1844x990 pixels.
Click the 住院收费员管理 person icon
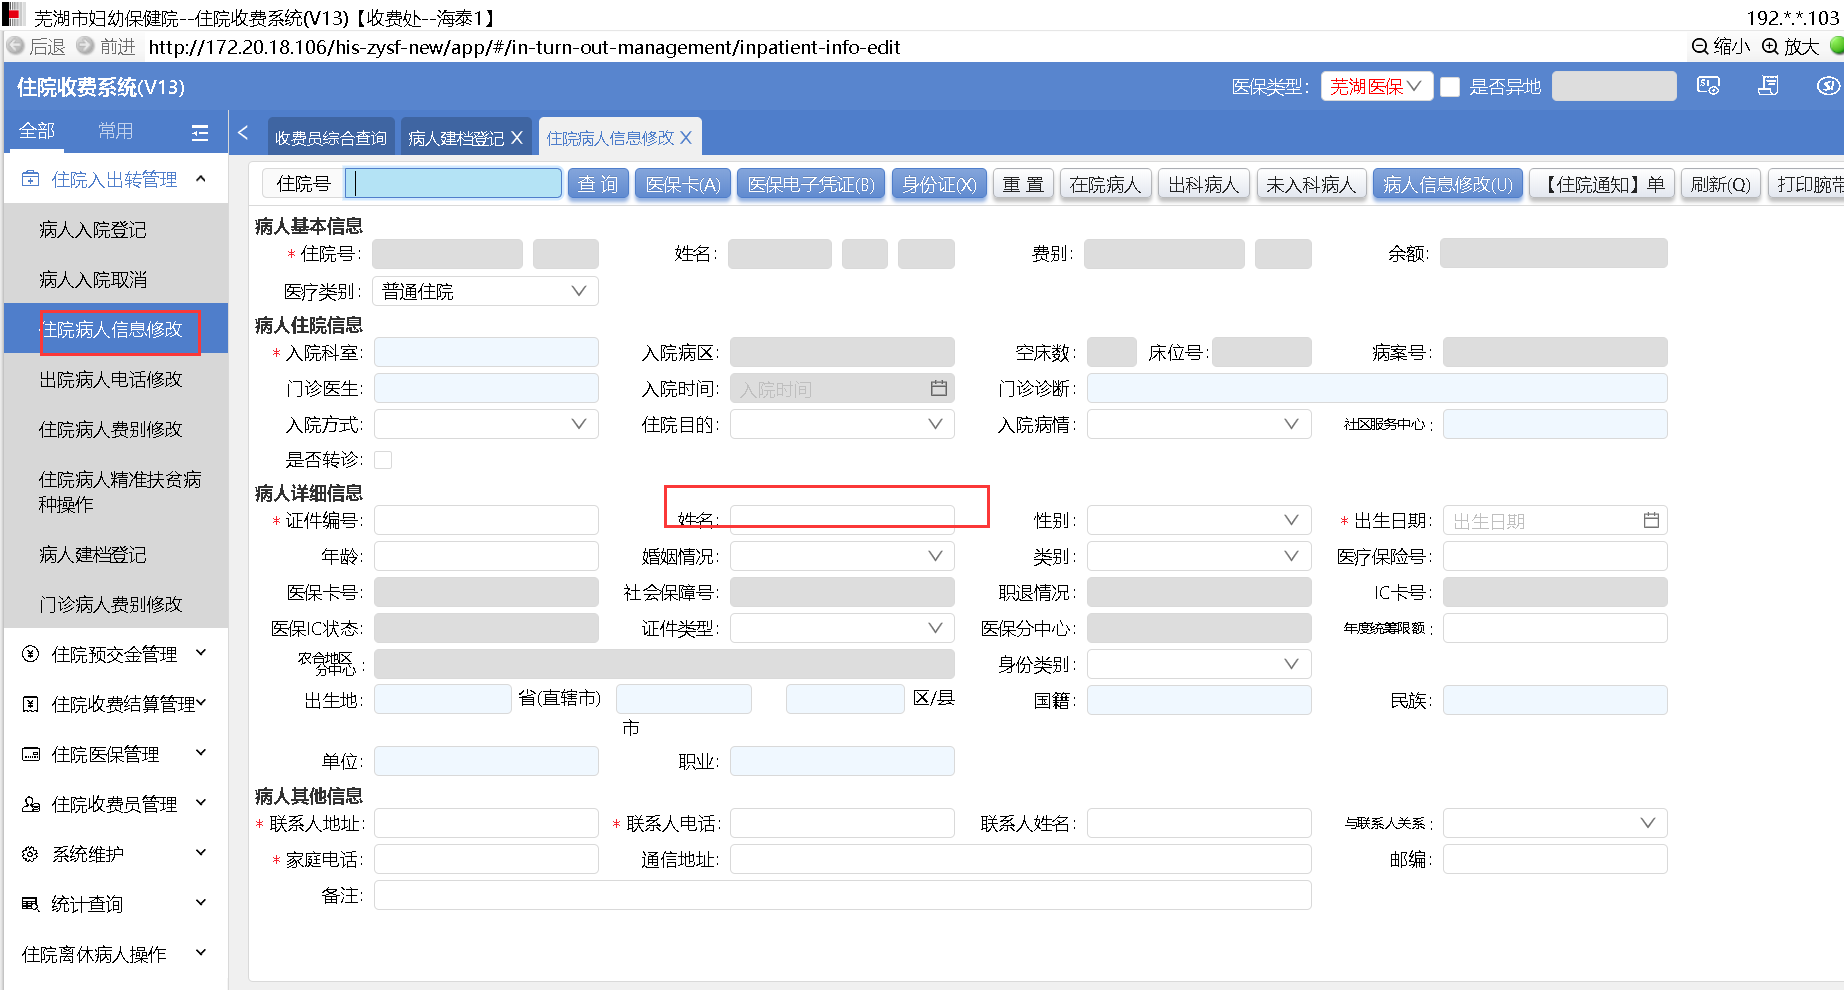pyautogui.click(x=31, y=804)
